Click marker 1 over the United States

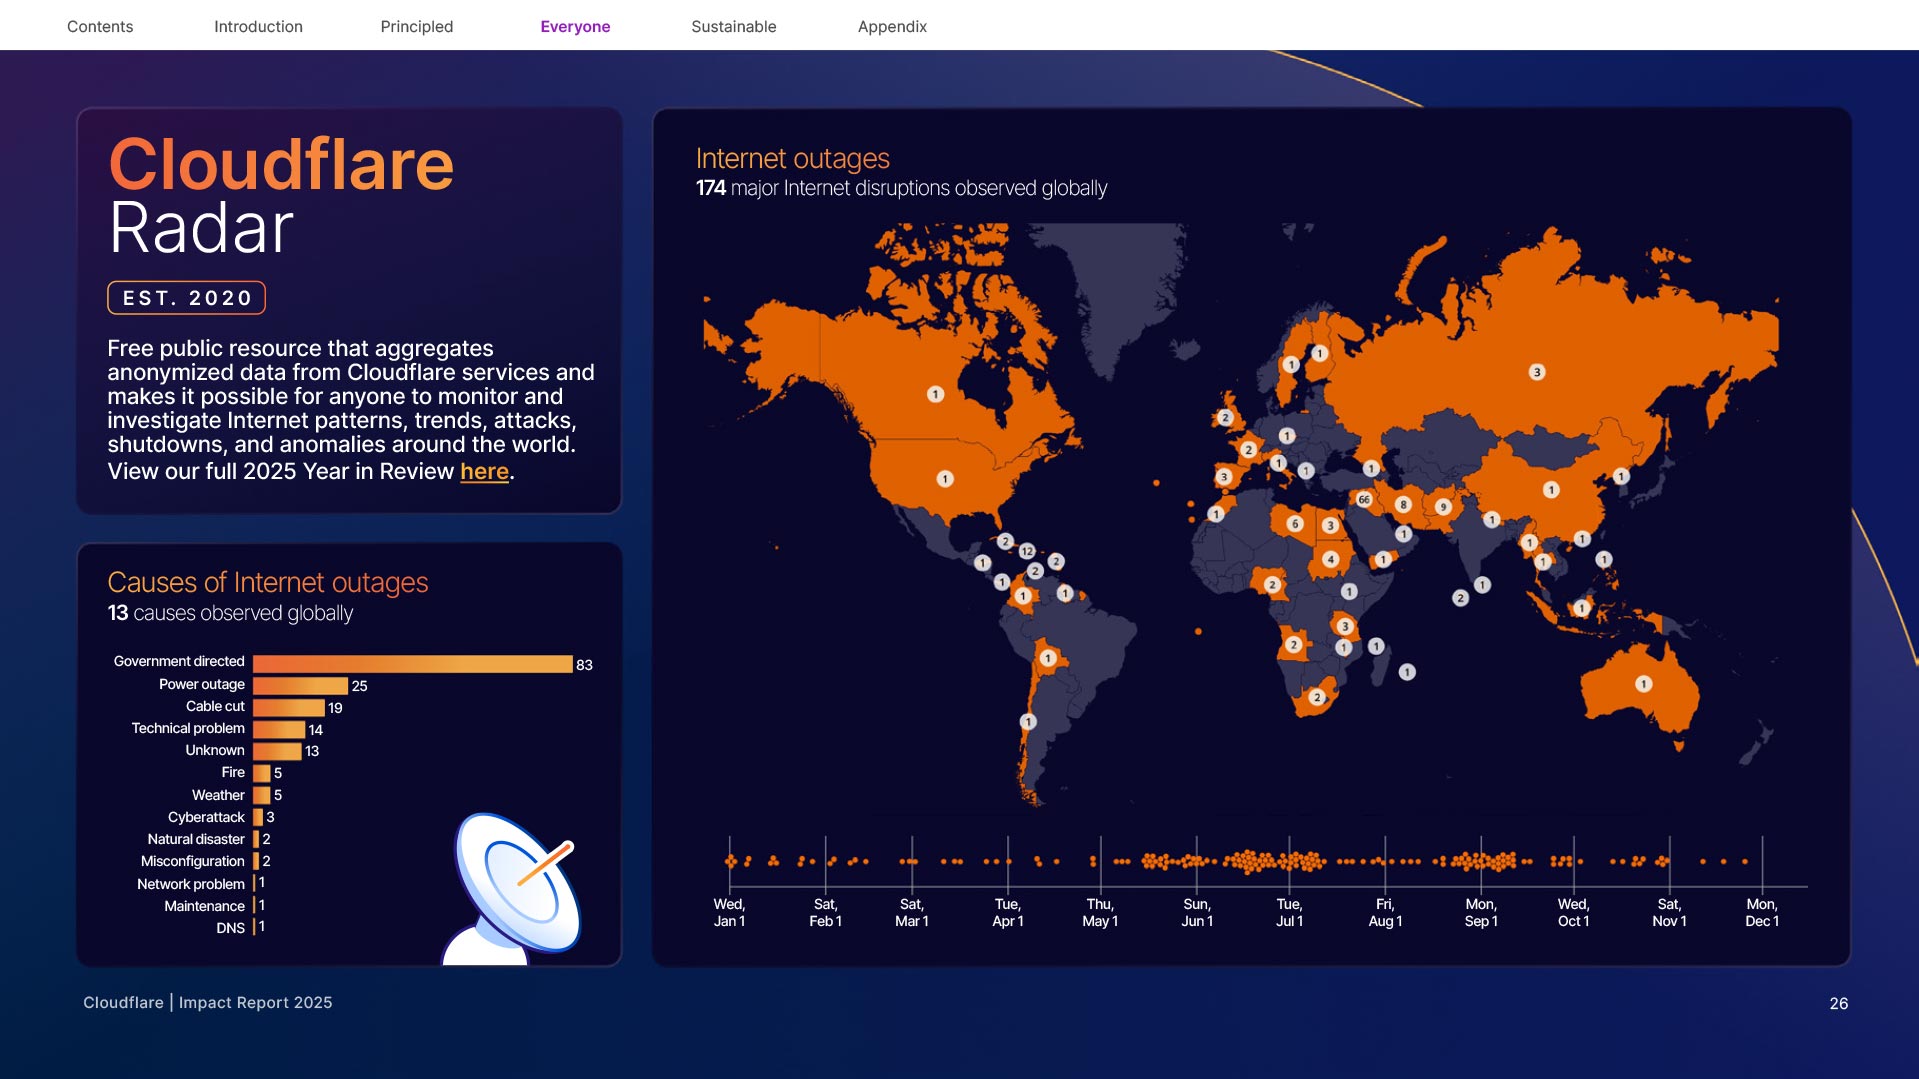click(x=945, y=479)
